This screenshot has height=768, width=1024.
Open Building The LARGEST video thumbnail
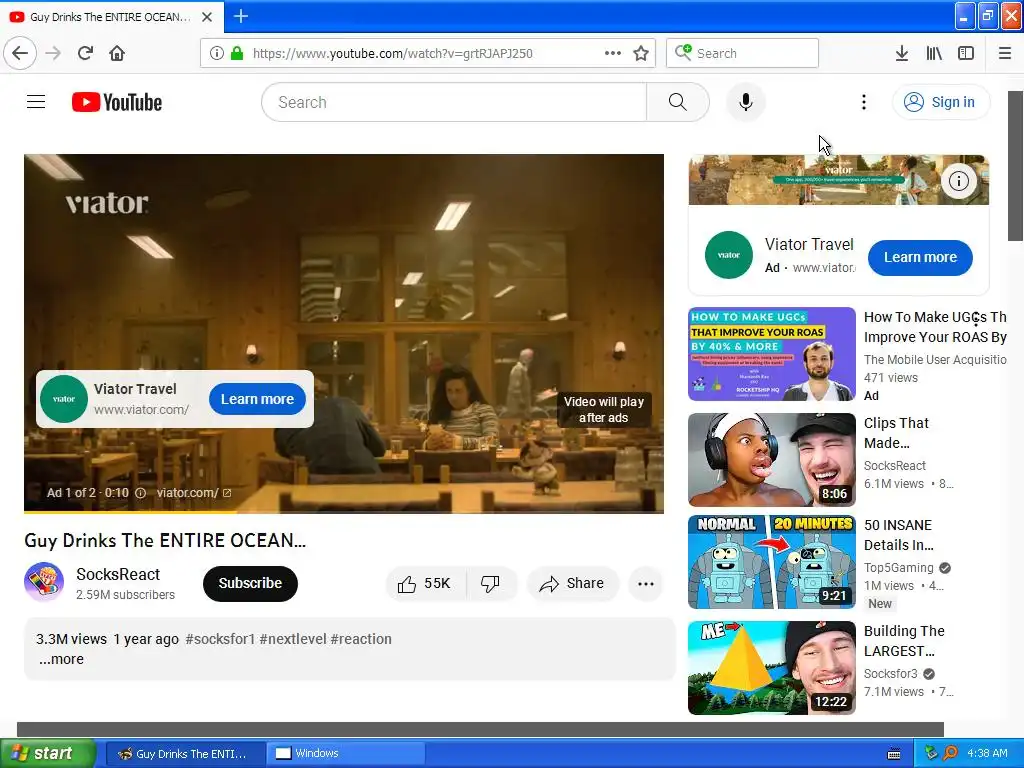(772, 667)
